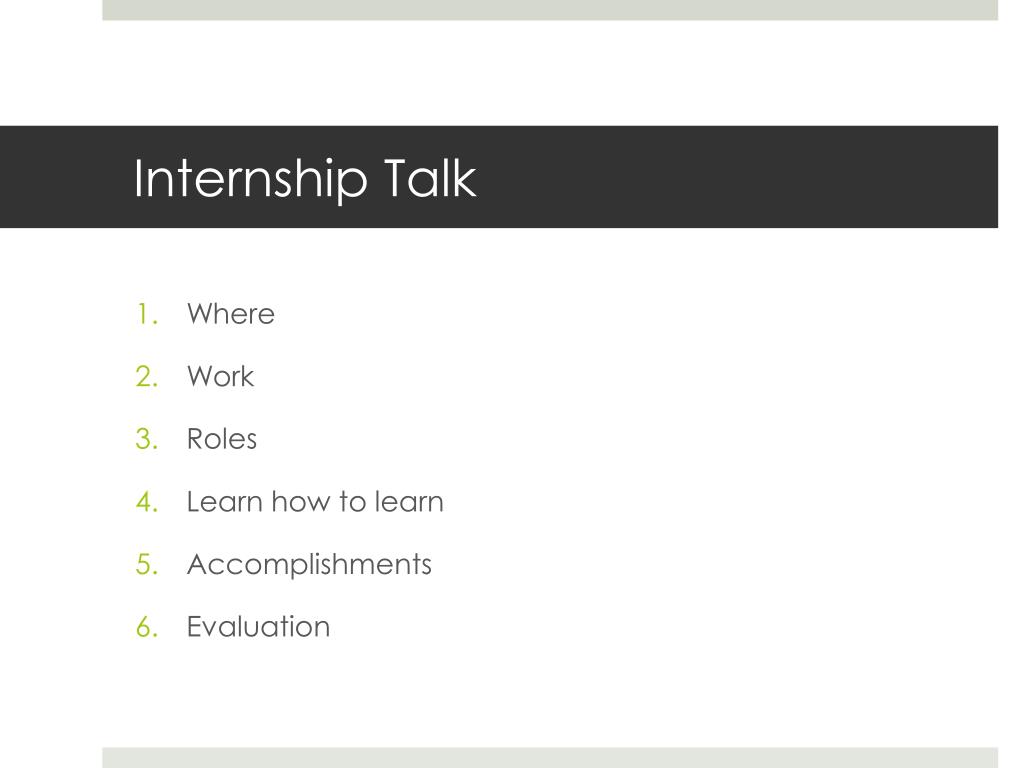Select the Accomplishments list item
The width and height of the screenshot is (1024, 768).
309,564
